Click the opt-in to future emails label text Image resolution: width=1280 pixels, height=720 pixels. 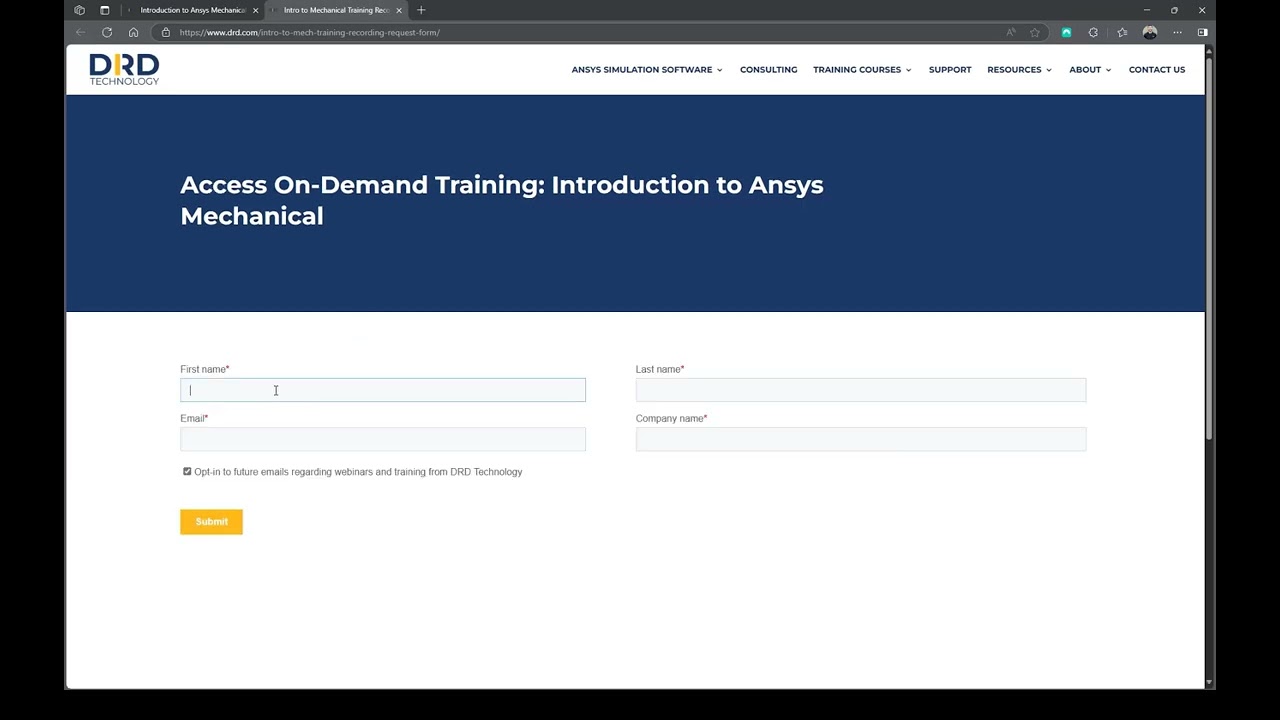(358, 472)
